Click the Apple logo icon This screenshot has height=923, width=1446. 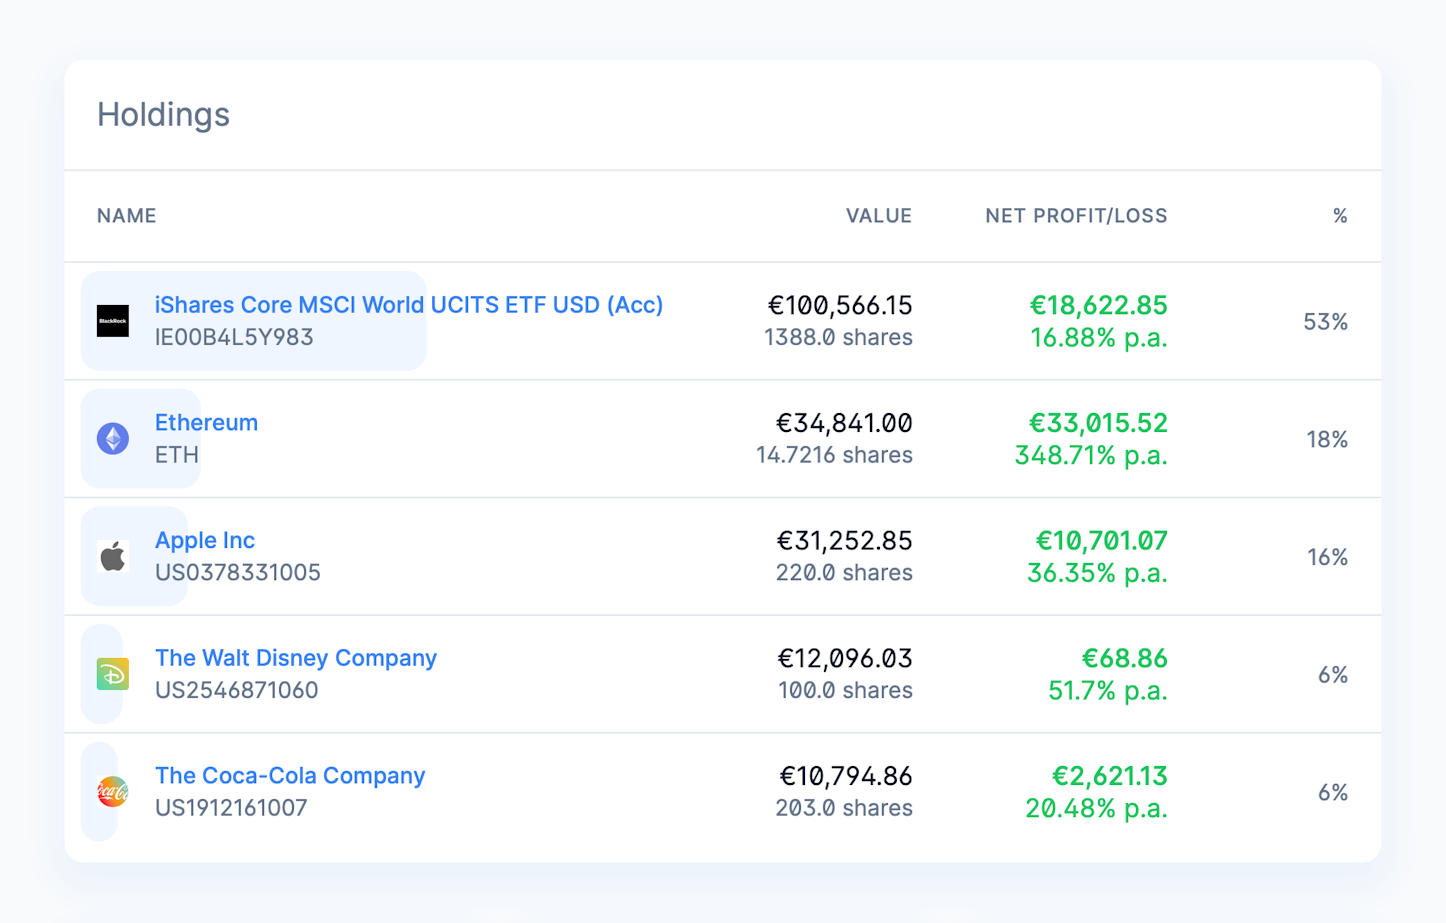(x=114, y=556)
